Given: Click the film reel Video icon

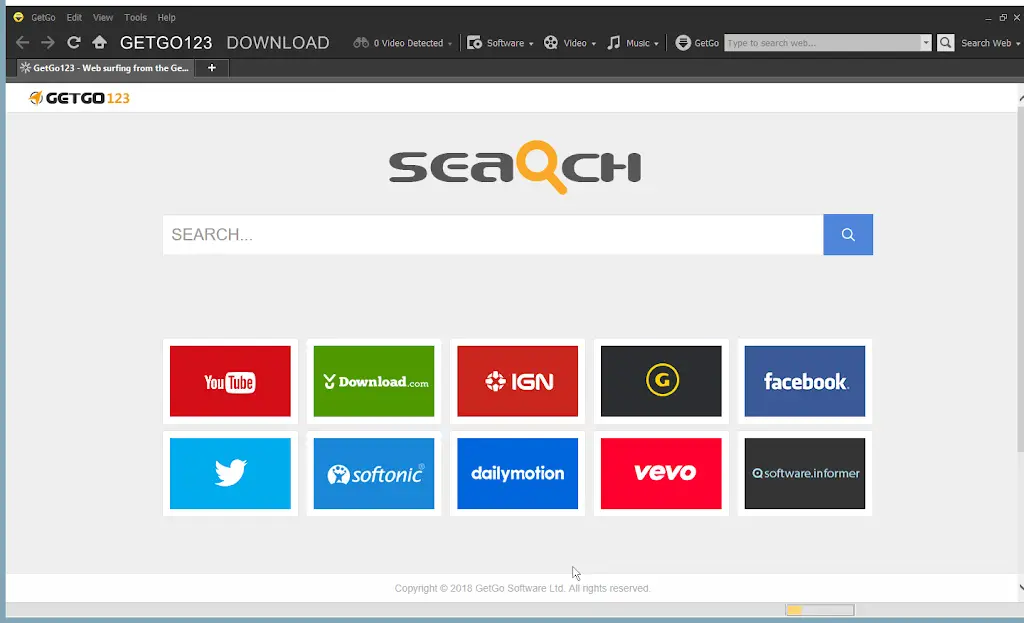Looking at the screenshot, I should pyautogui.click(x=551, y=43).
